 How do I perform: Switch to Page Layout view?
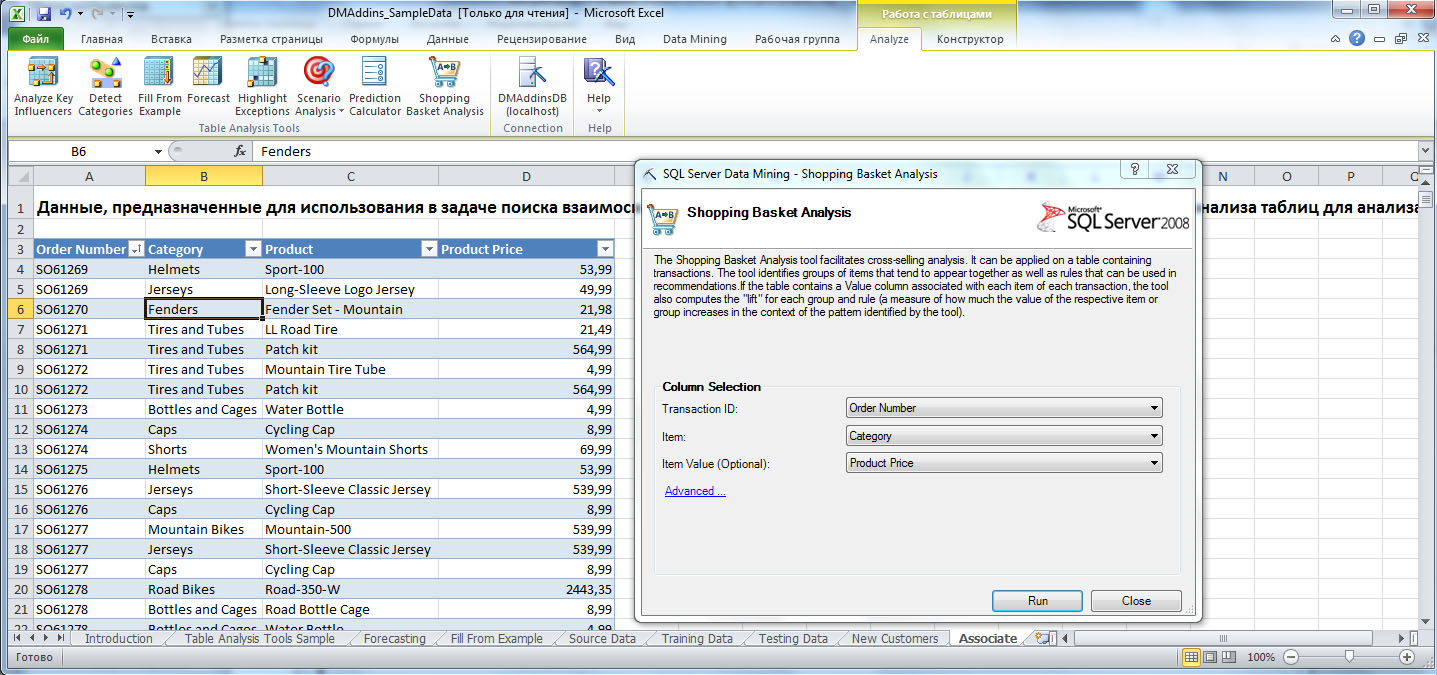(1210, 657)
